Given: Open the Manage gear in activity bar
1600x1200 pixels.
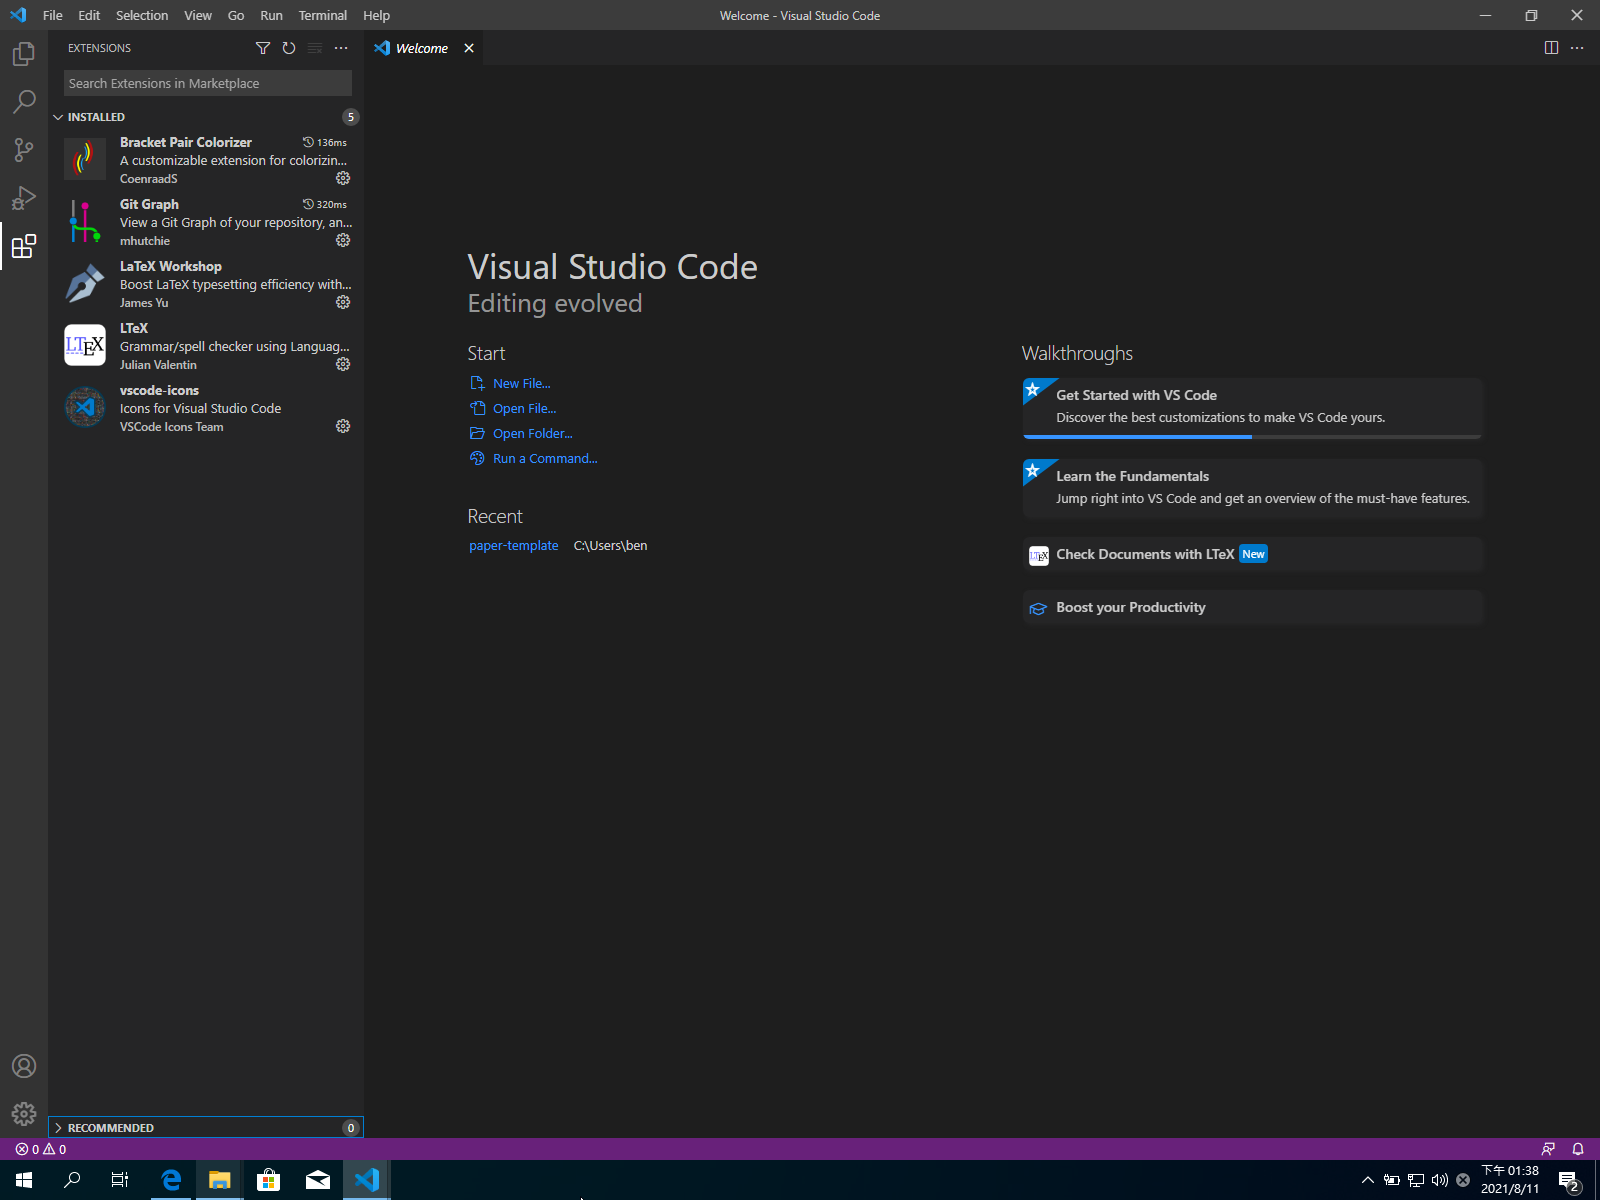Looking at the screenshot, I should pos(24,1114).
